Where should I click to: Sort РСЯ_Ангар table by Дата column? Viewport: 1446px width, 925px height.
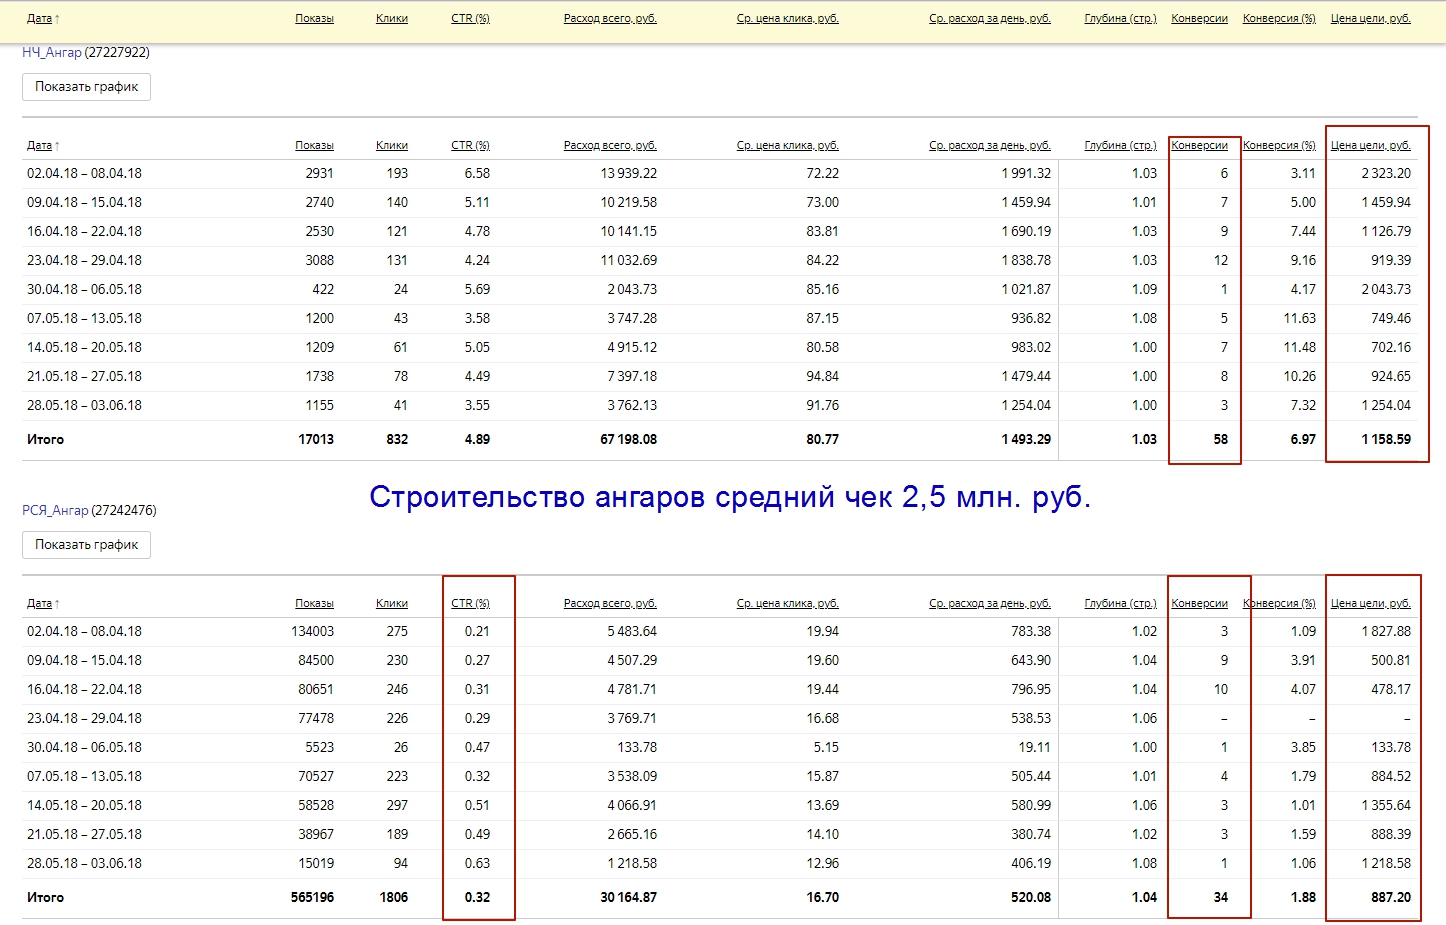coord(39,603)
